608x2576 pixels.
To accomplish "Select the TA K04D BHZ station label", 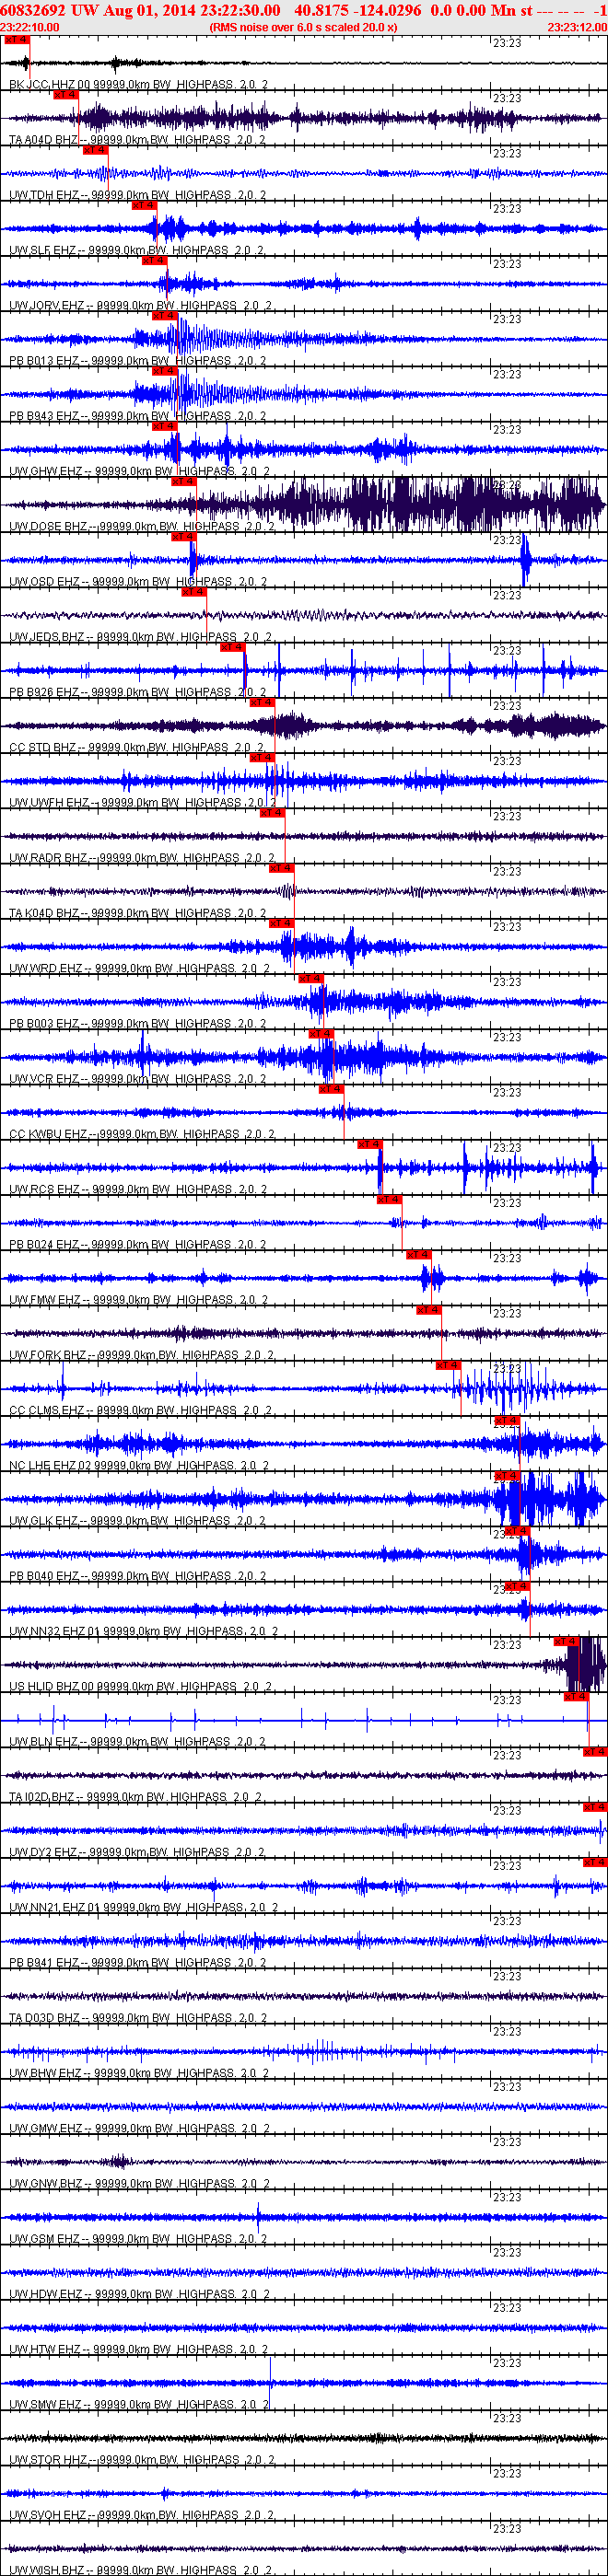I will [139, 913].
